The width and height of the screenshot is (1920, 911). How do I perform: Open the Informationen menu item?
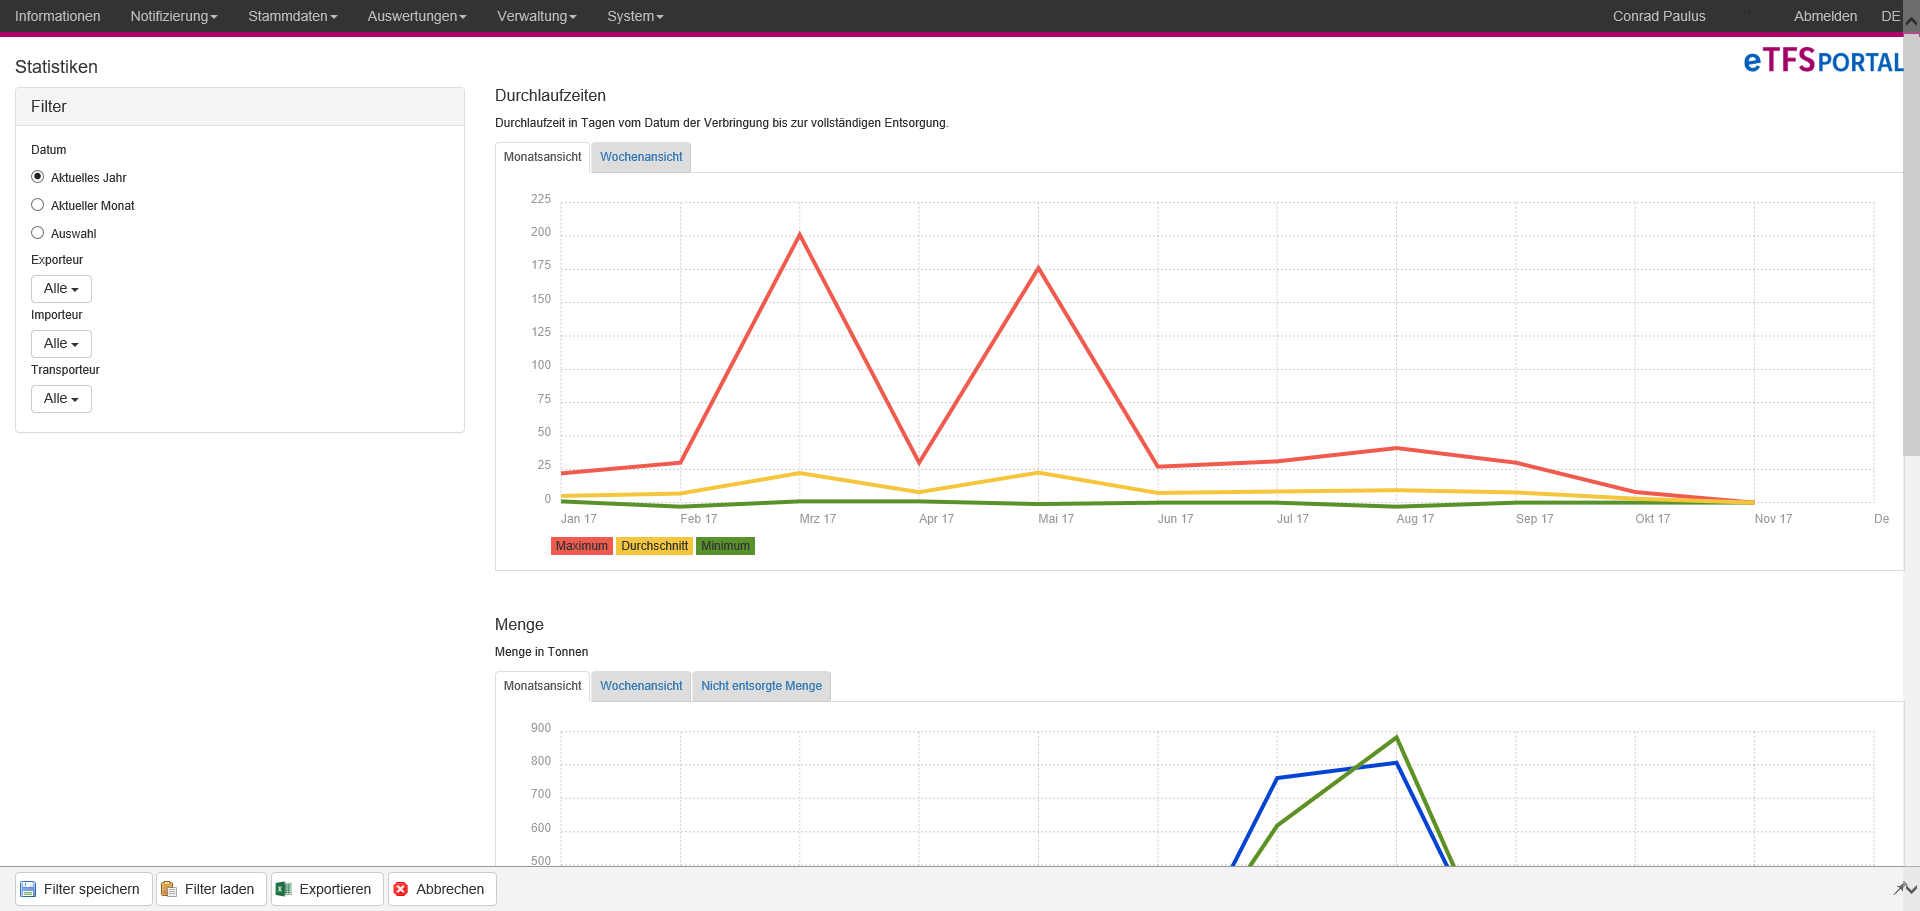(58, 16)
